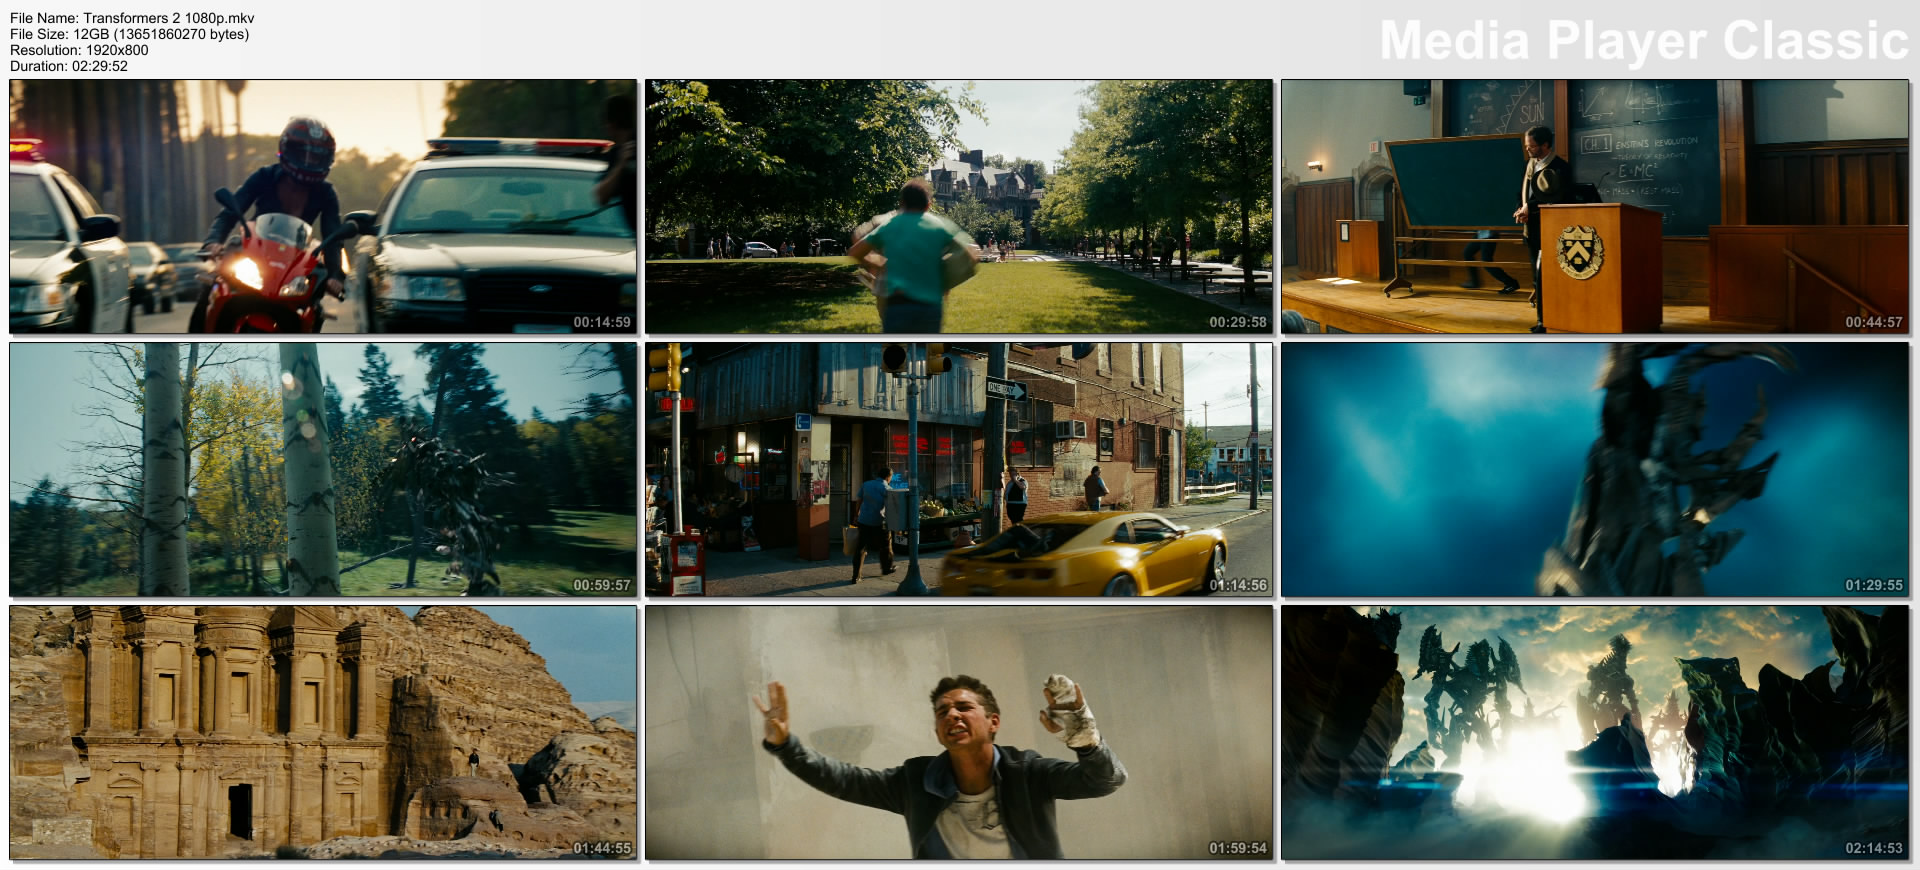Click the File Name Transformers 2 1080p.mkv text

tap(132, 18)
